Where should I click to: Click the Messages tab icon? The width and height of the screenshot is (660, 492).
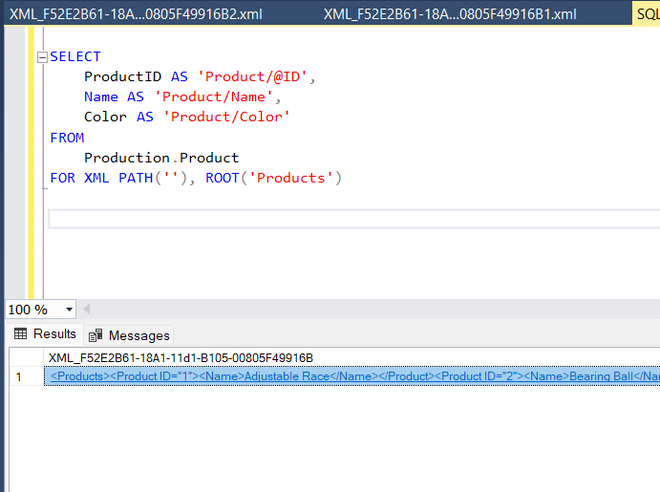(96, 335)
